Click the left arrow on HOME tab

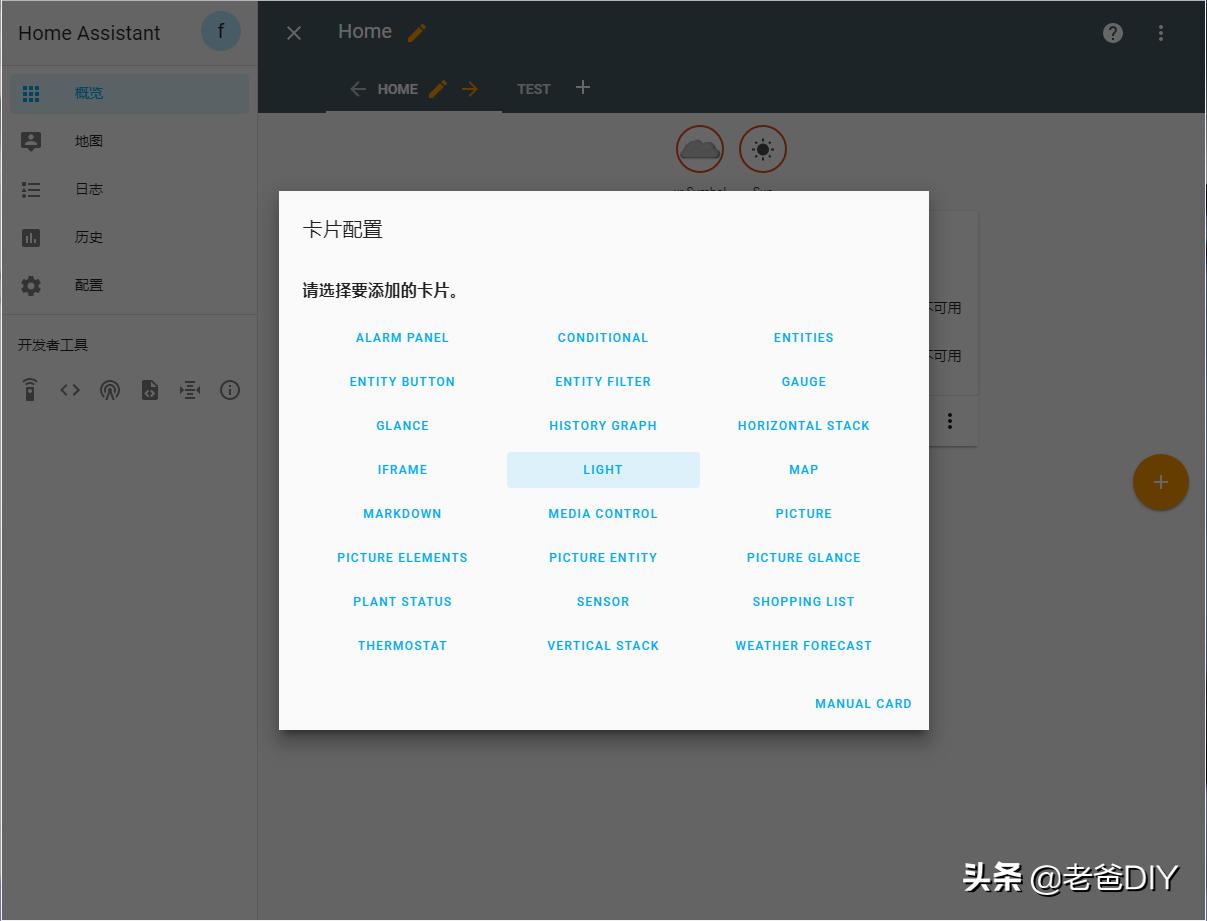[358, 89]
